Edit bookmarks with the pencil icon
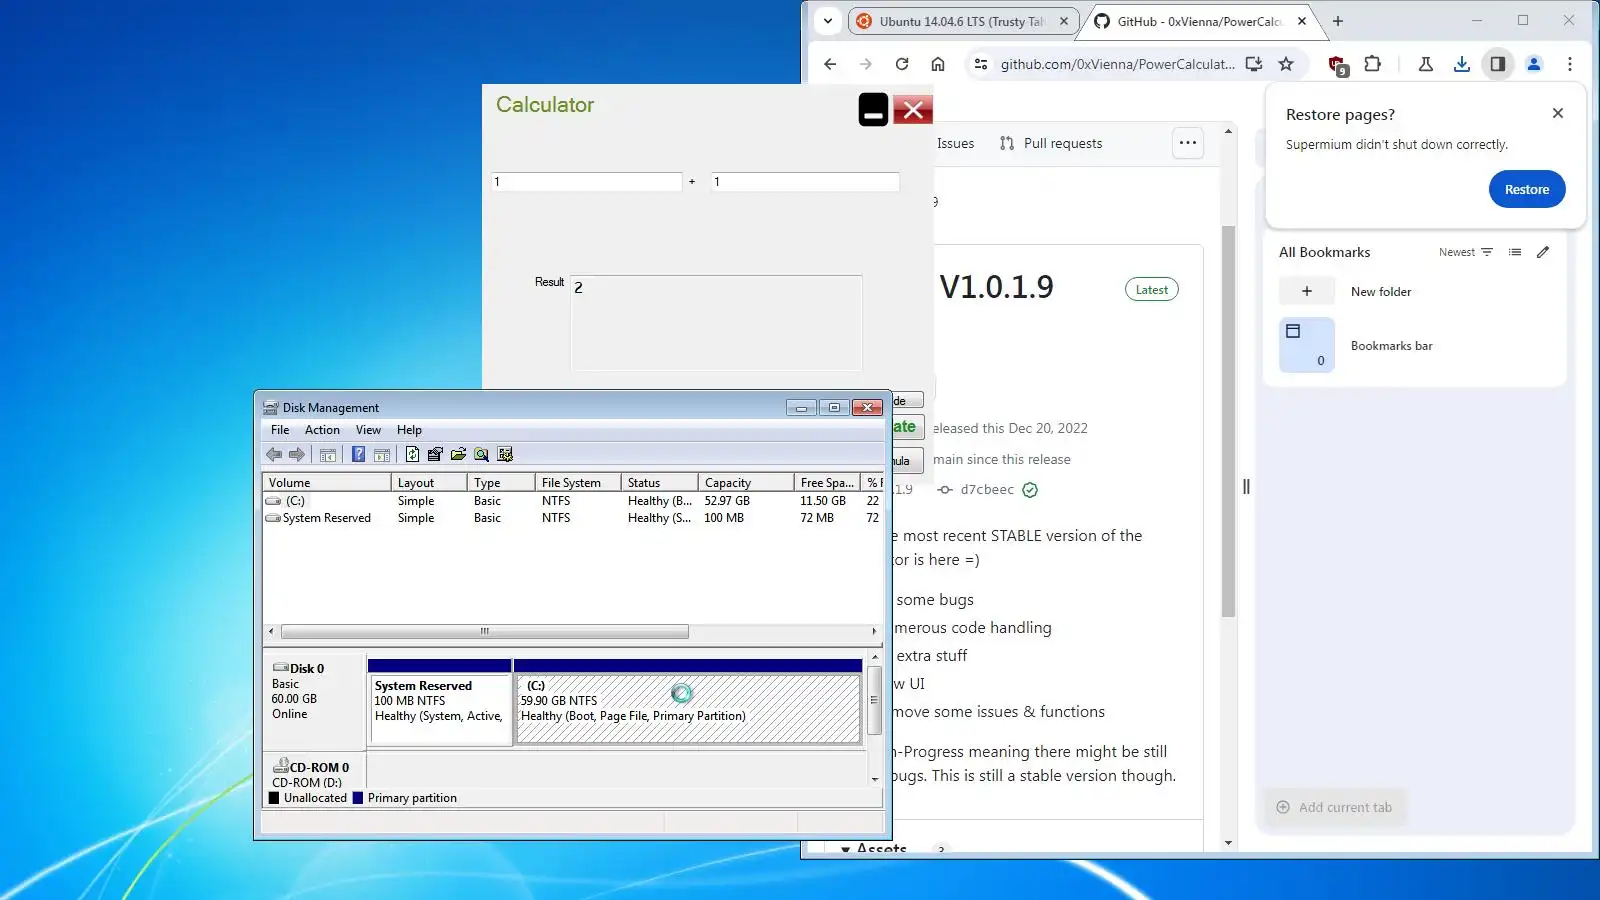 pyautogui.click(x=1543, y=252)
